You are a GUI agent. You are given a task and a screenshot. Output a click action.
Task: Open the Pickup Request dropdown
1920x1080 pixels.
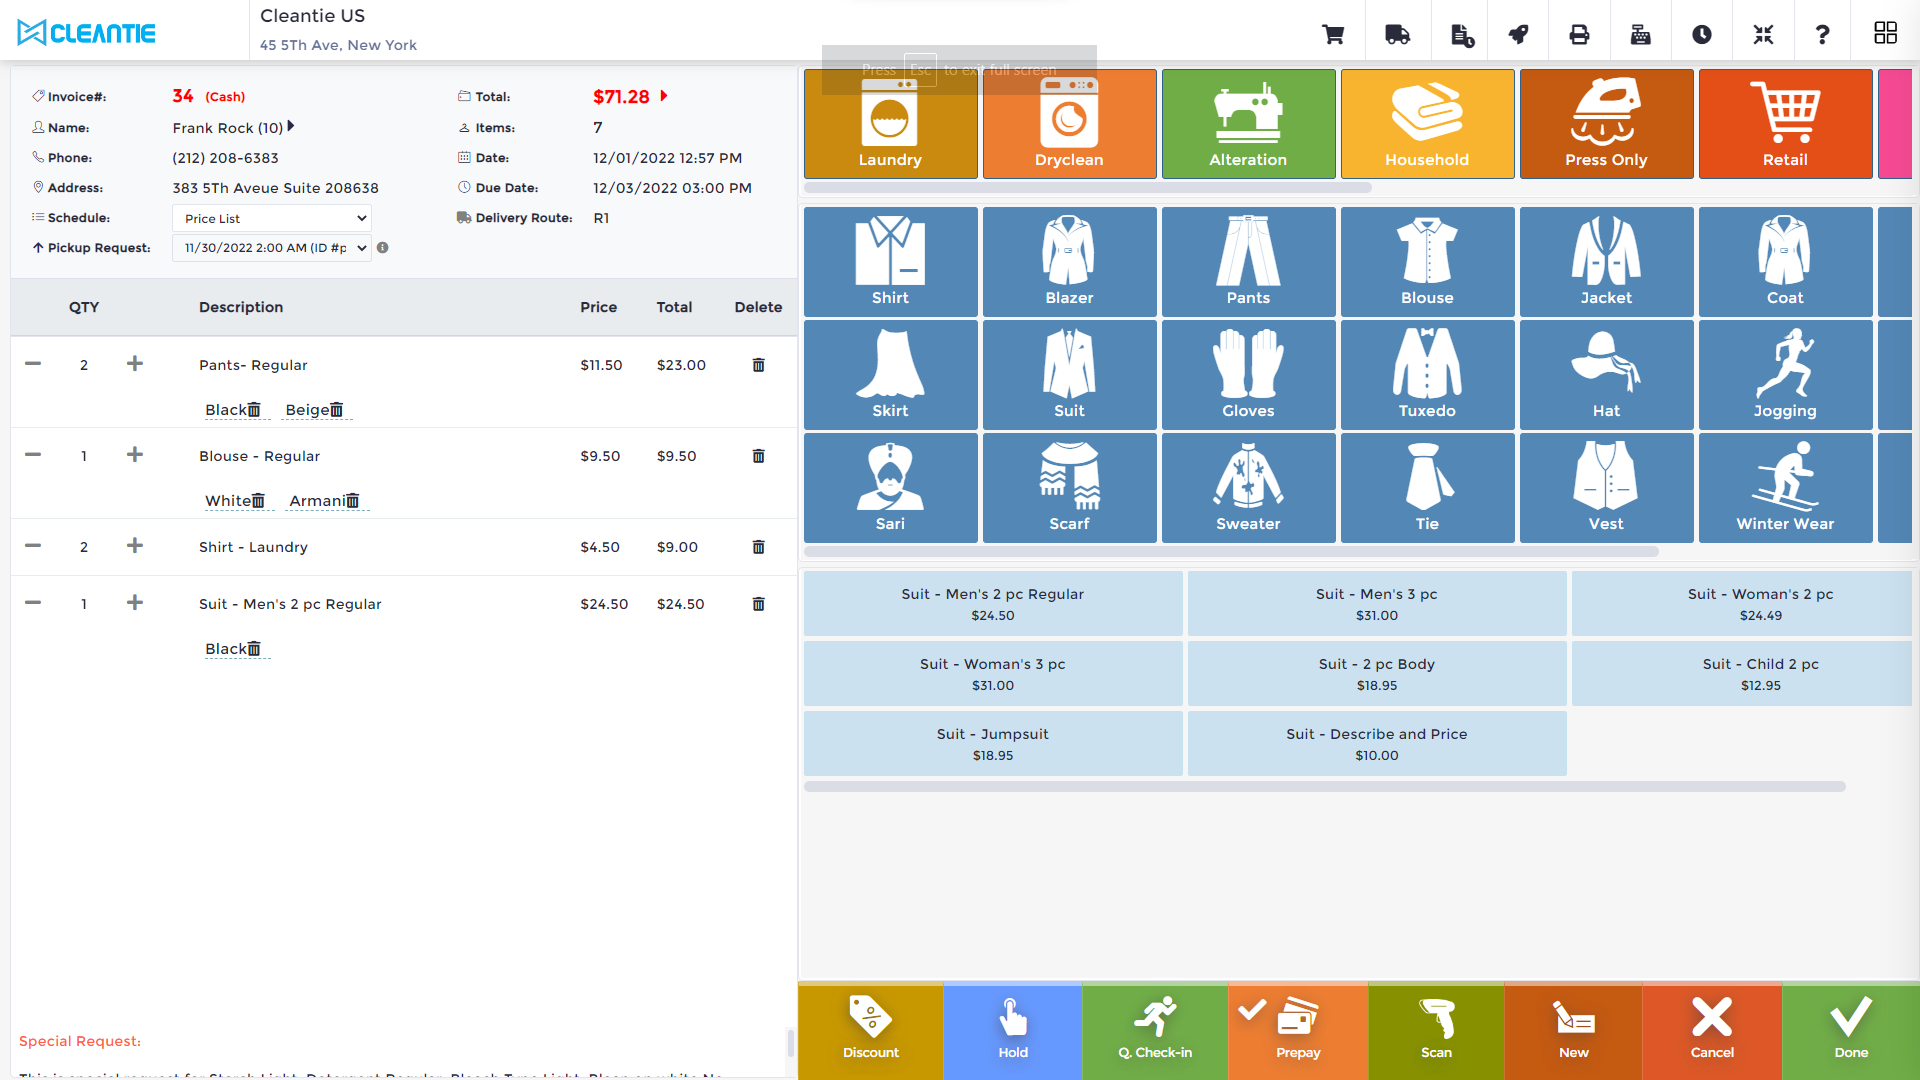coord(271,248)
